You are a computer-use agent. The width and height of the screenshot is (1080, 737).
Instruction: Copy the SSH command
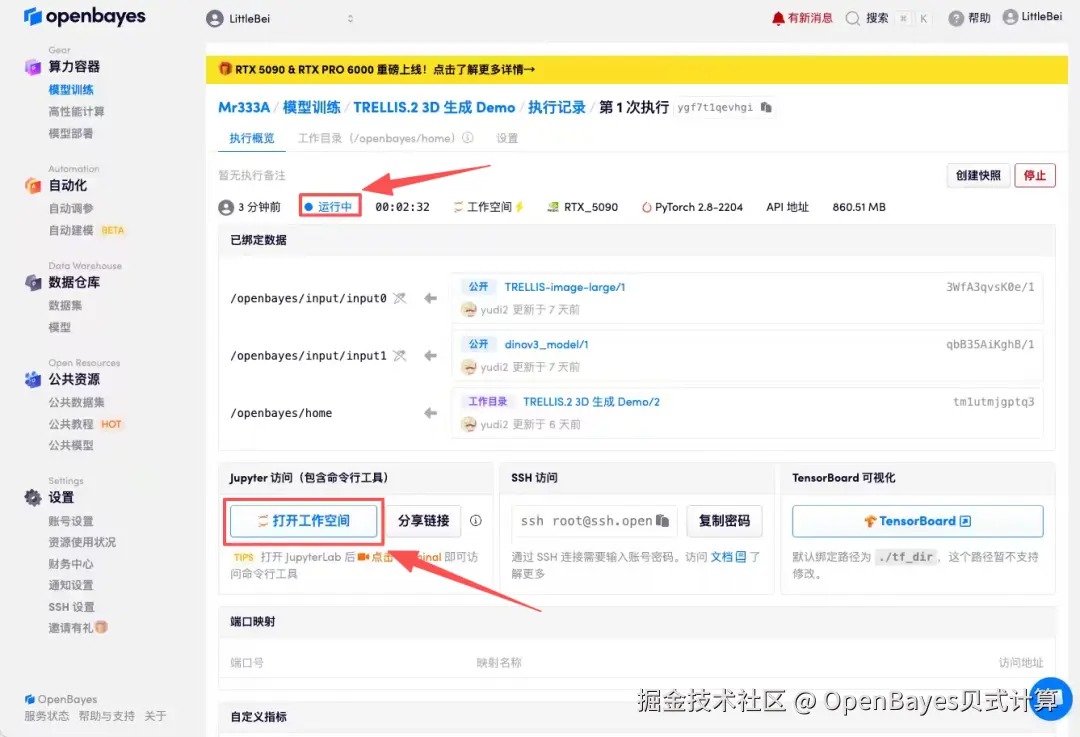663,521
